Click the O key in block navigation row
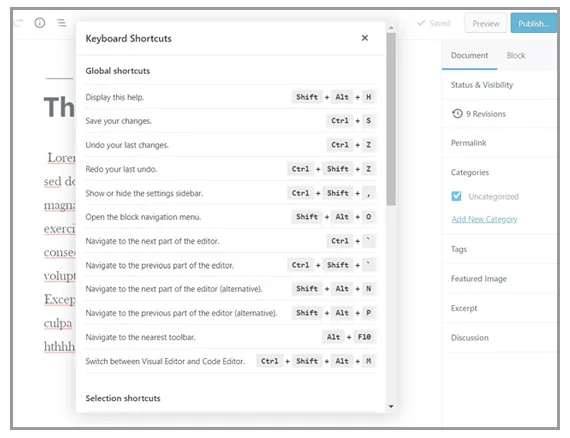 pos(369,217)
